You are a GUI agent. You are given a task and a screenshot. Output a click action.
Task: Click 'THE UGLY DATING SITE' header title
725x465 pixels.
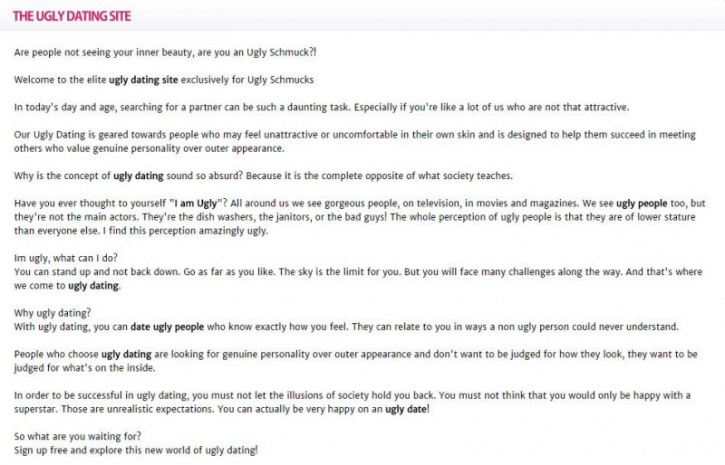coord(72,16)
